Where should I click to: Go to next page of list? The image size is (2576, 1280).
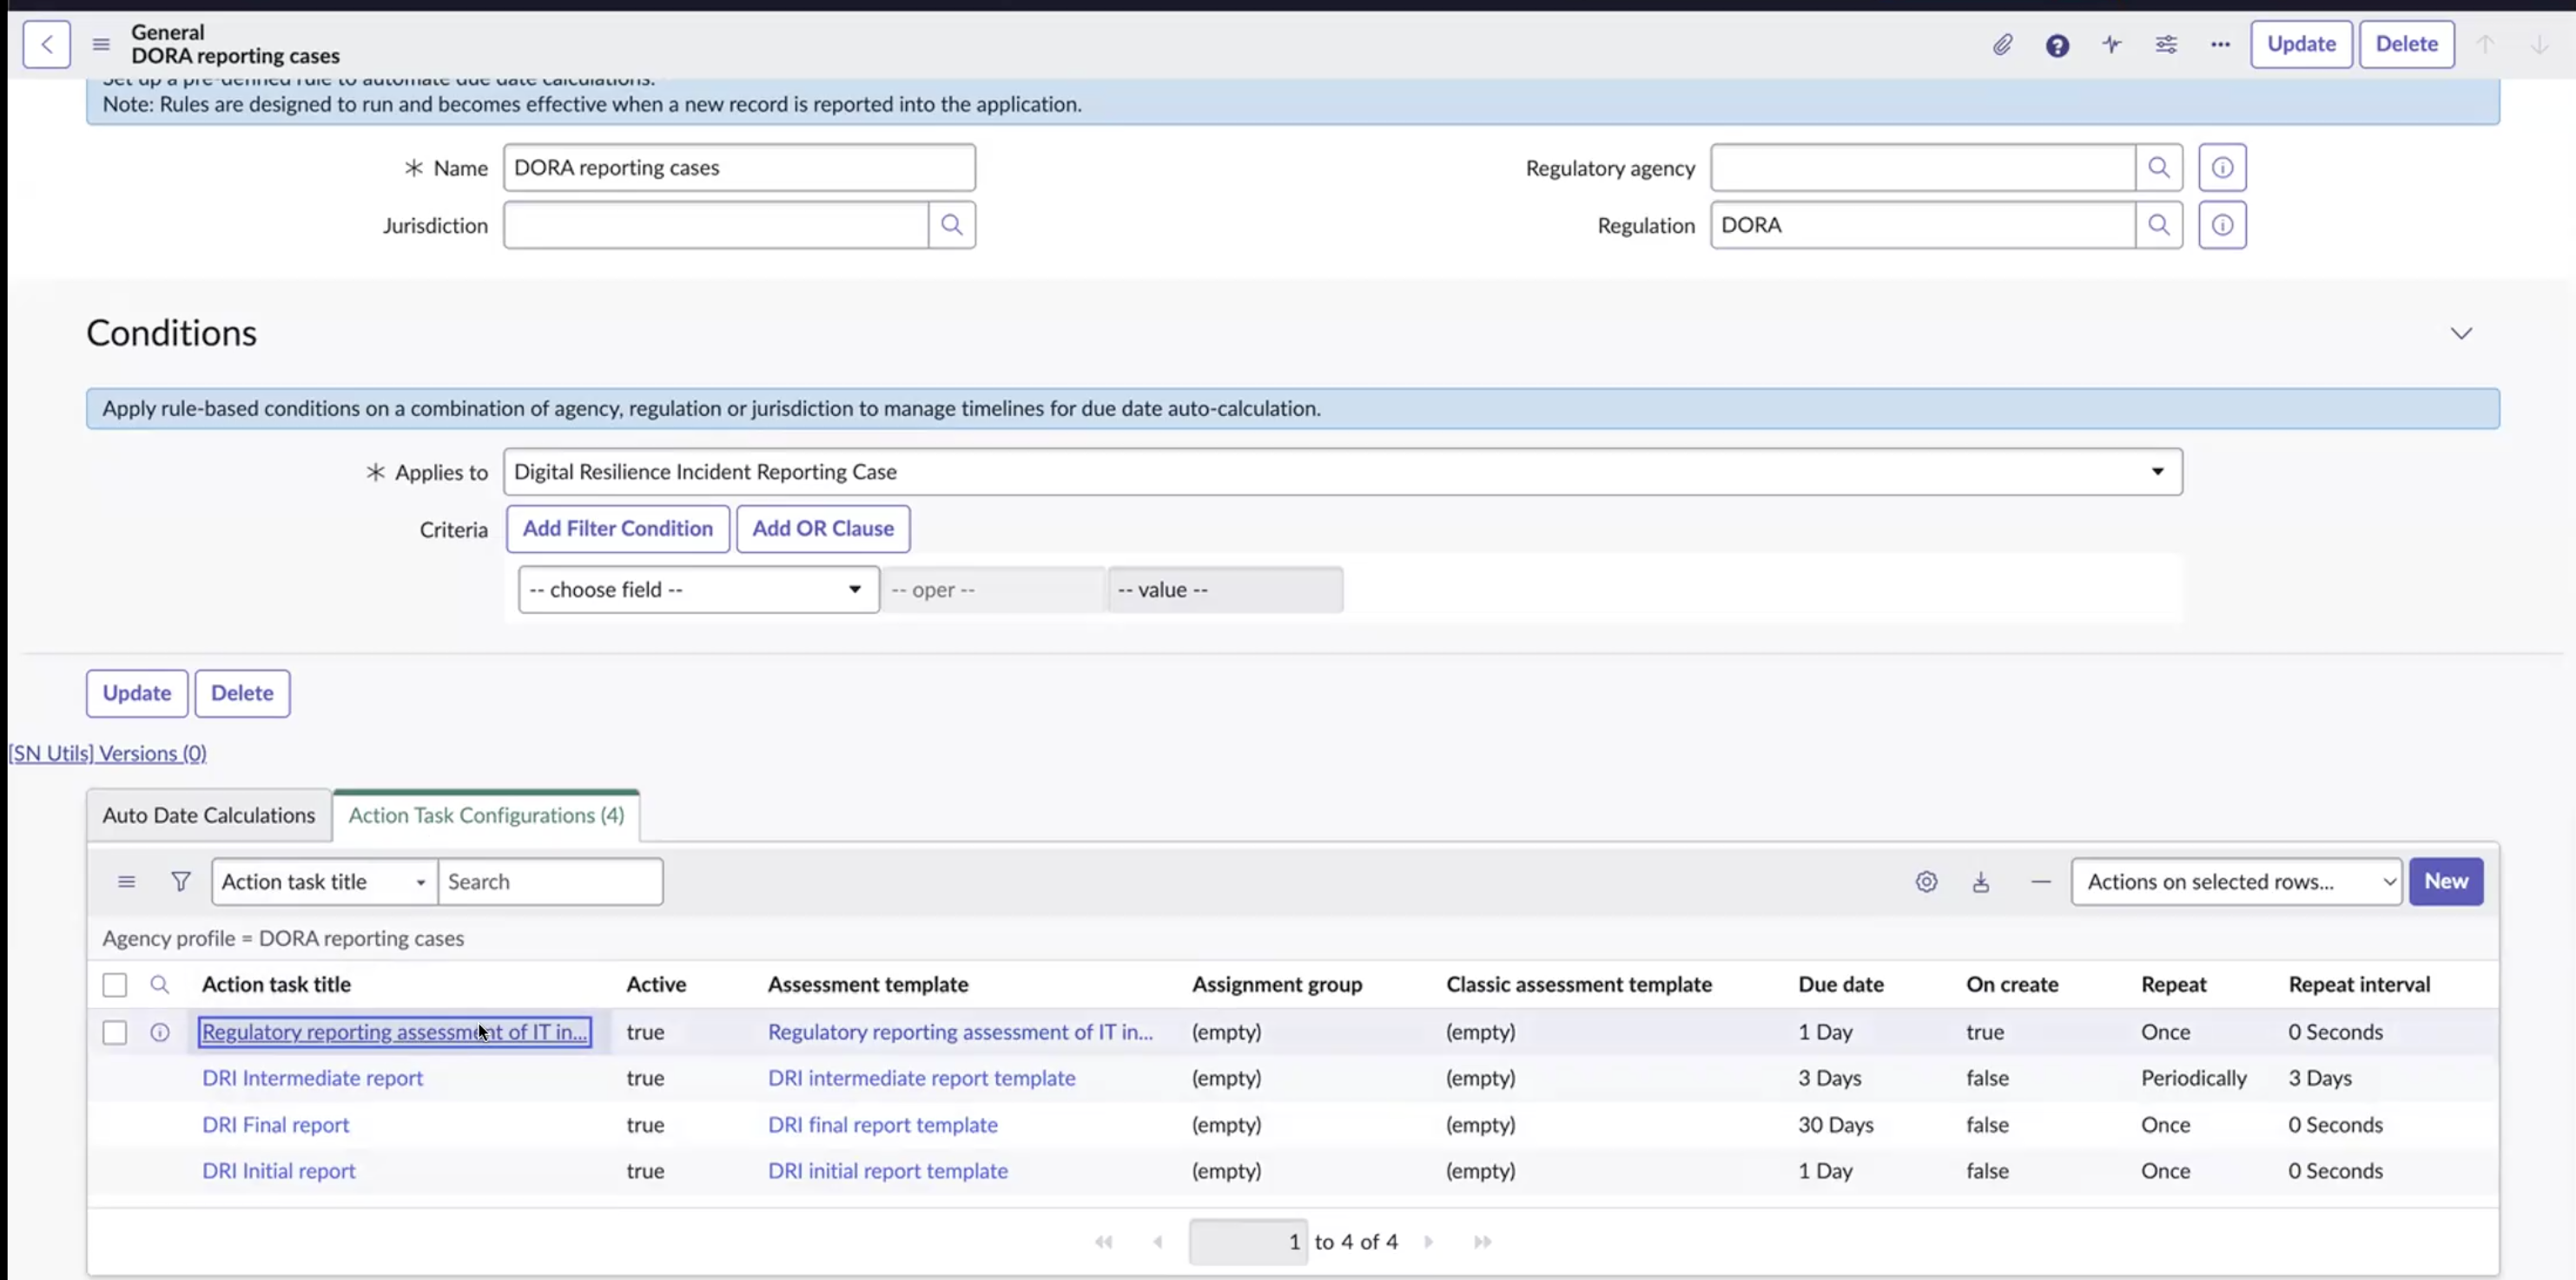coord(1428,1241)
